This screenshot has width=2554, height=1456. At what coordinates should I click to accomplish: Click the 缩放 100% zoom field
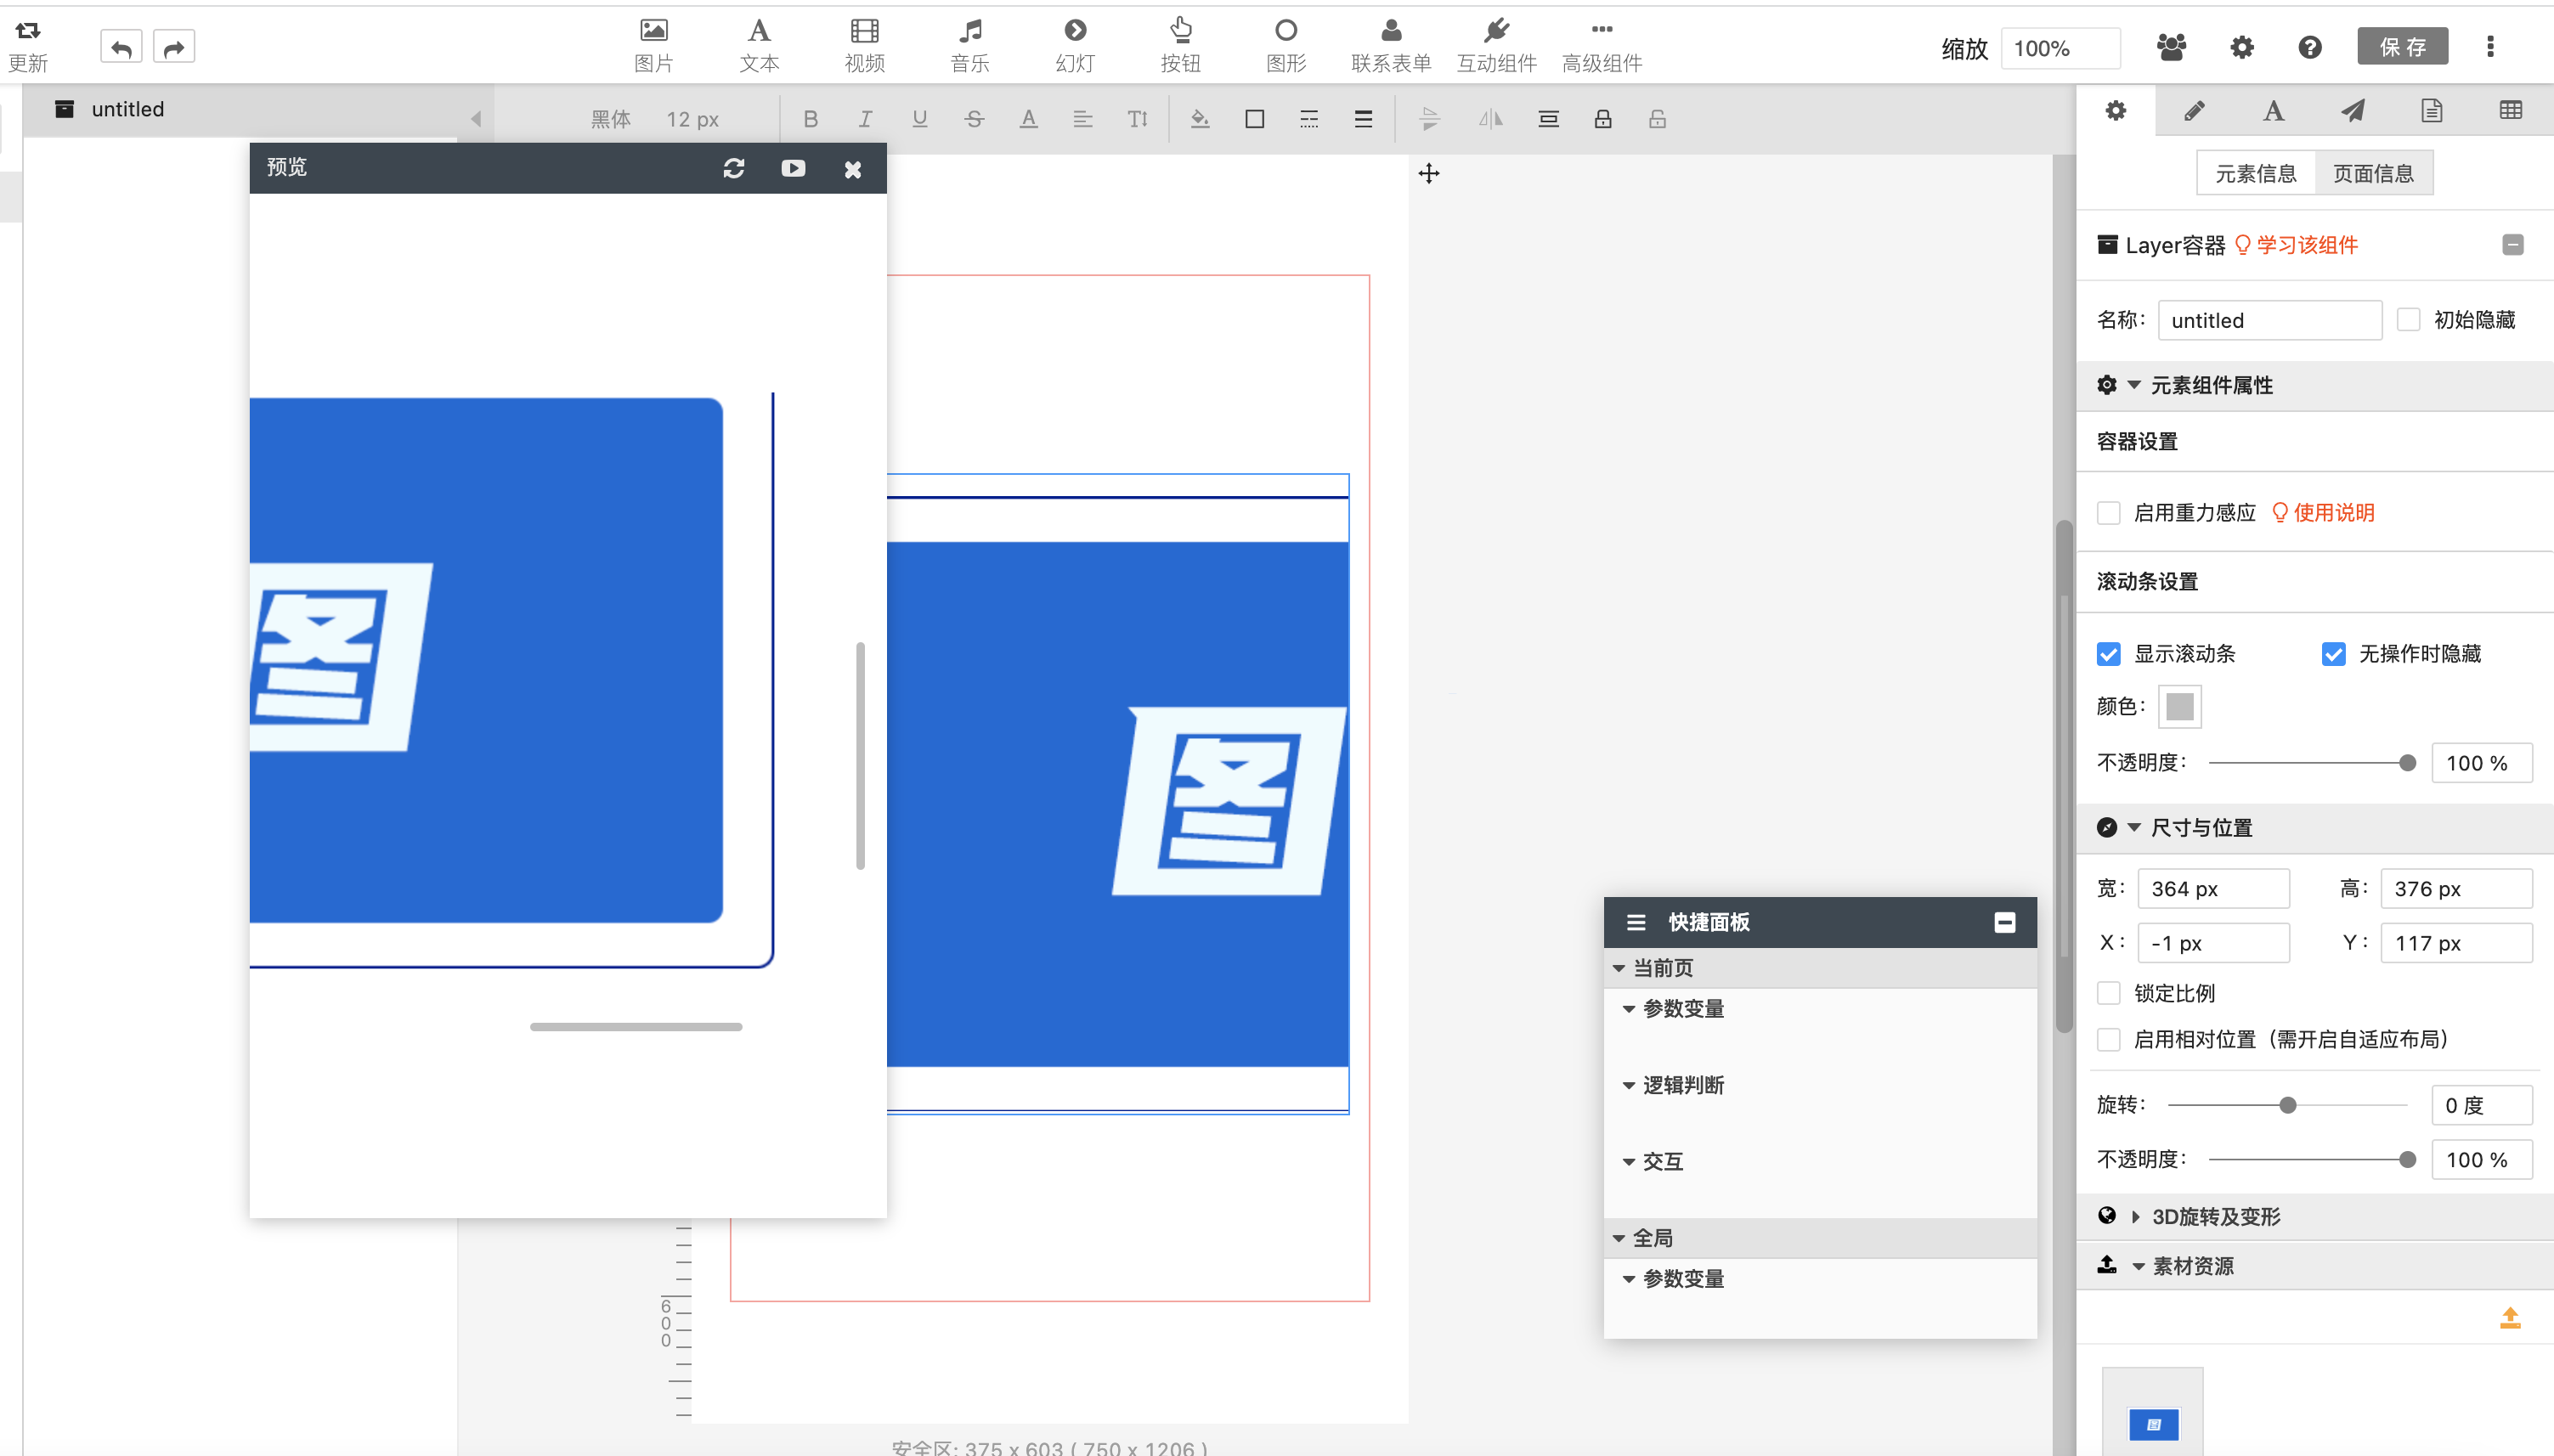point(2060,48)
